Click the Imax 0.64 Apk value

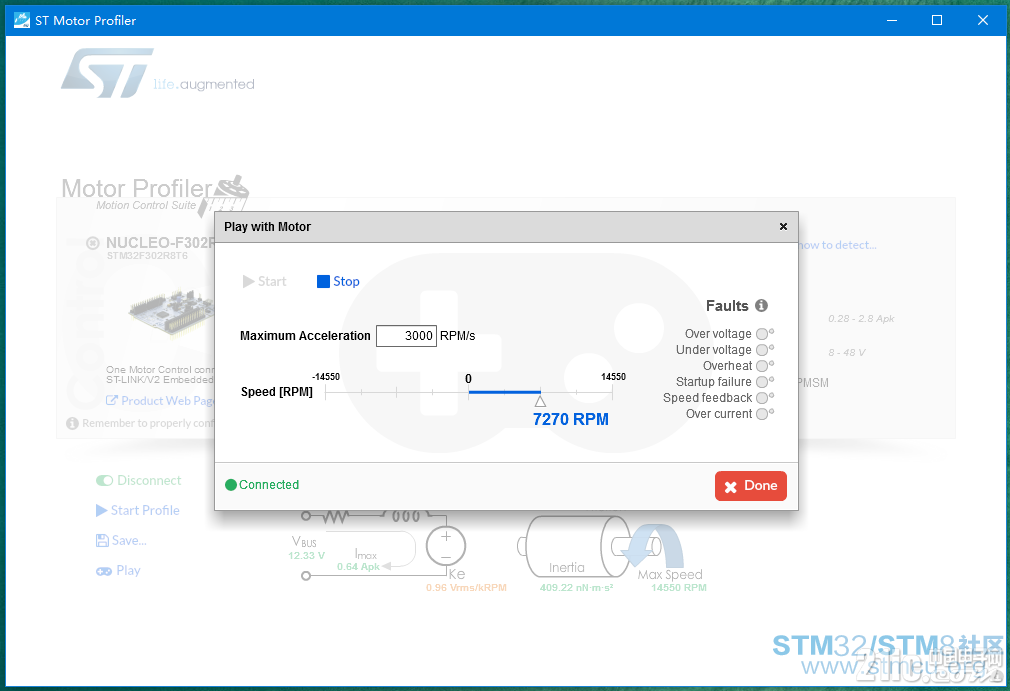click(358, 567)
